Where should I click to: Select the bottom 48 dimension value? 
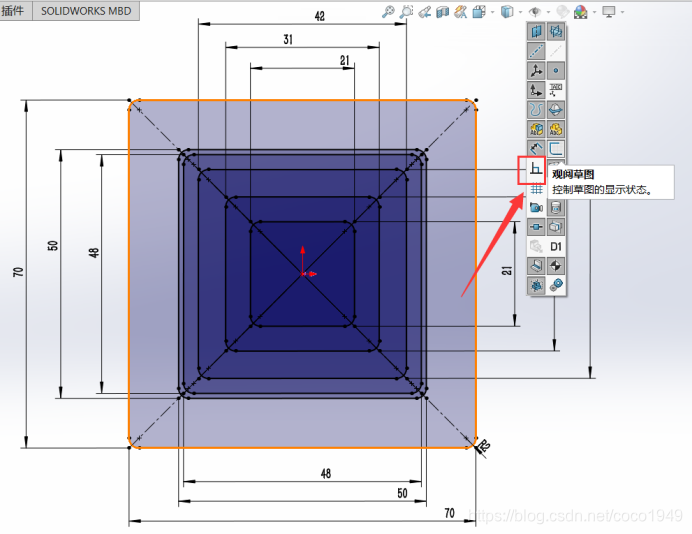pos(326,474)
